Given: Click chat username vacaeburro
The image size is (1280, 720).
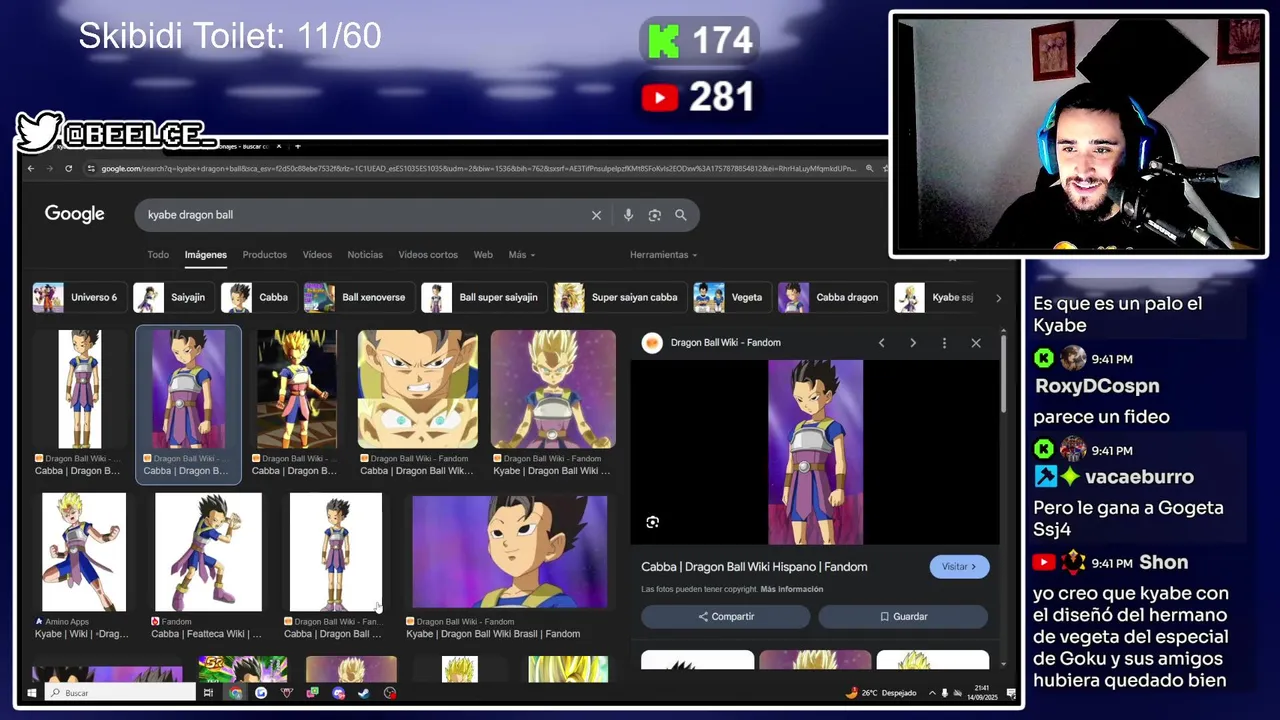Looking at the screenshot, I should coord(1139,477).
